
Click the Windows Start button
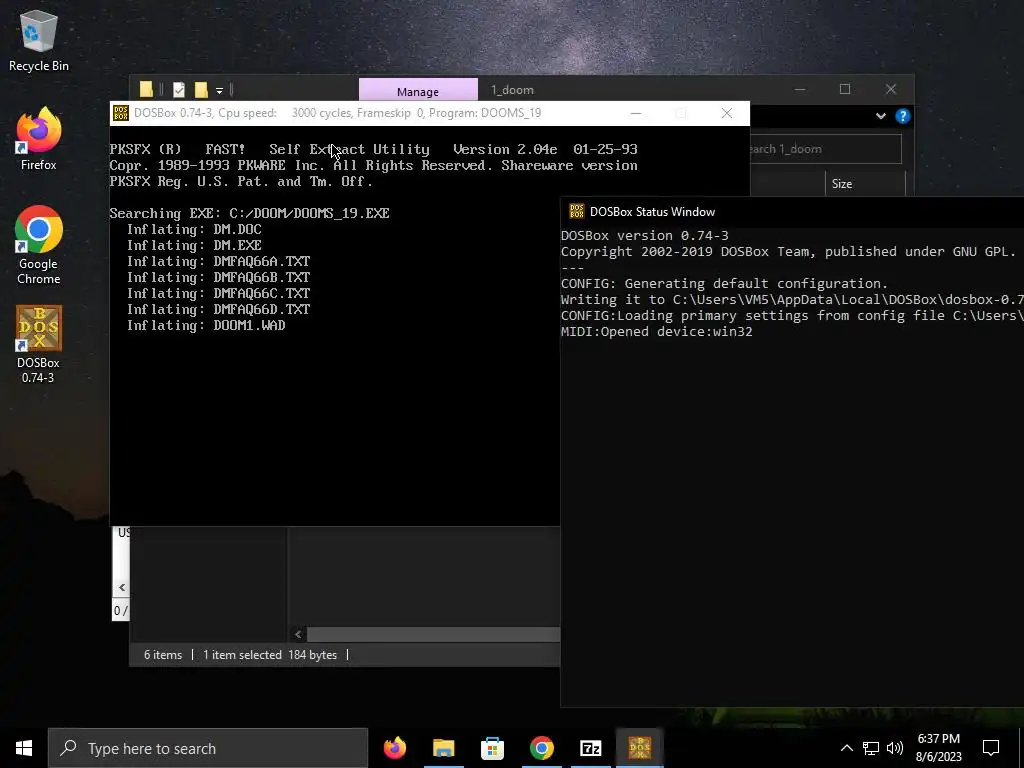(x=24, y=748)
